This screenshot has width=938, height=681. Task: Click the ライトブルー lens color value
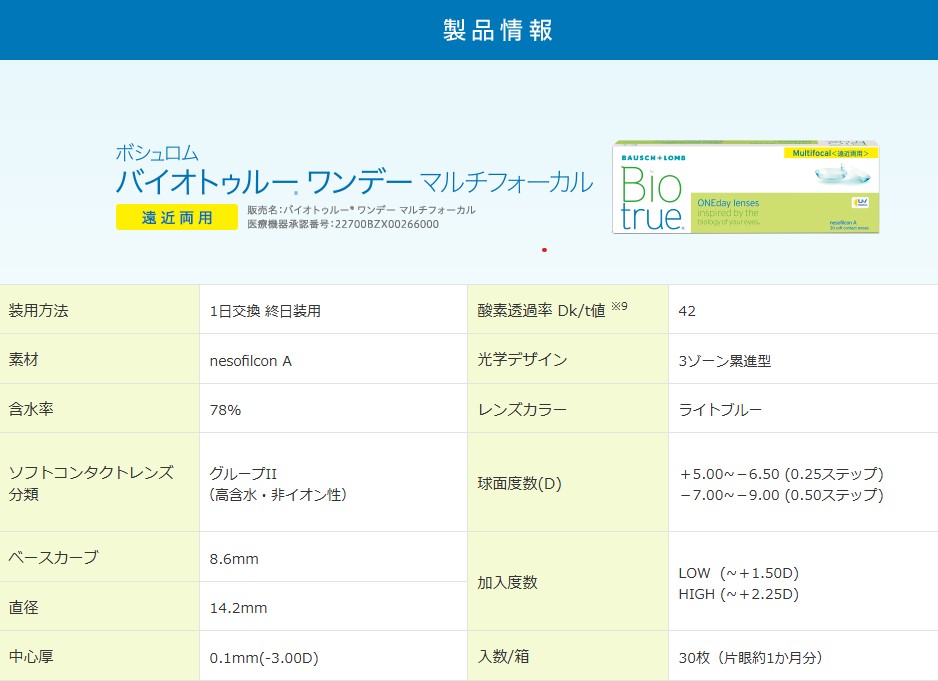[x=720, y=410]
